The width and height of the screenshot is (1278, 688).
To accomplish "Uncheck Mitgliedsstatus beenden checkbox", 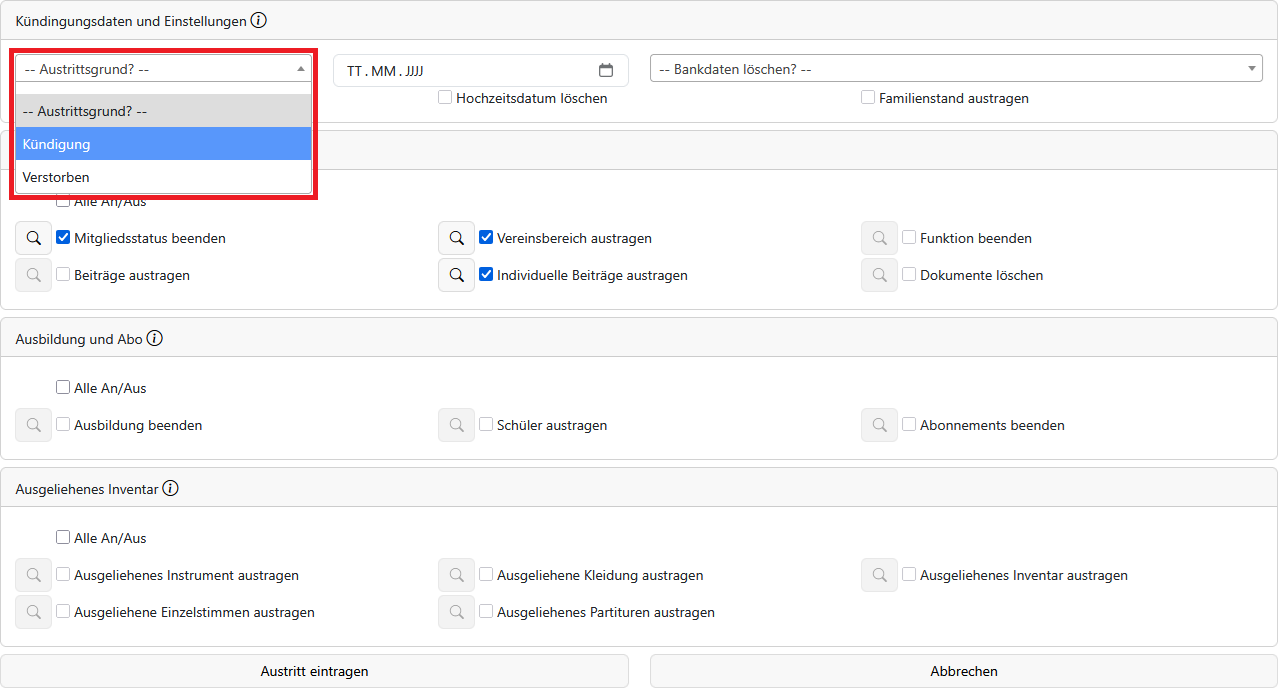I will pos(64,238).
